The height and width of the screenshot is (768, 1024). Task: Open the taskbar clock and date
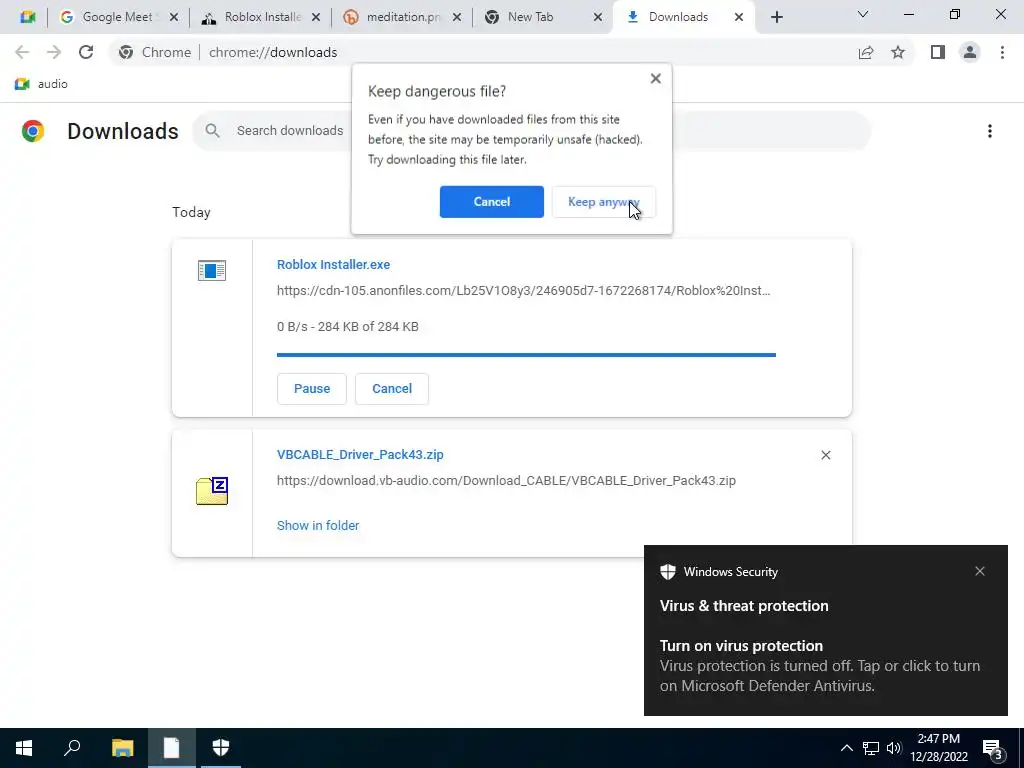pos(938,748)
